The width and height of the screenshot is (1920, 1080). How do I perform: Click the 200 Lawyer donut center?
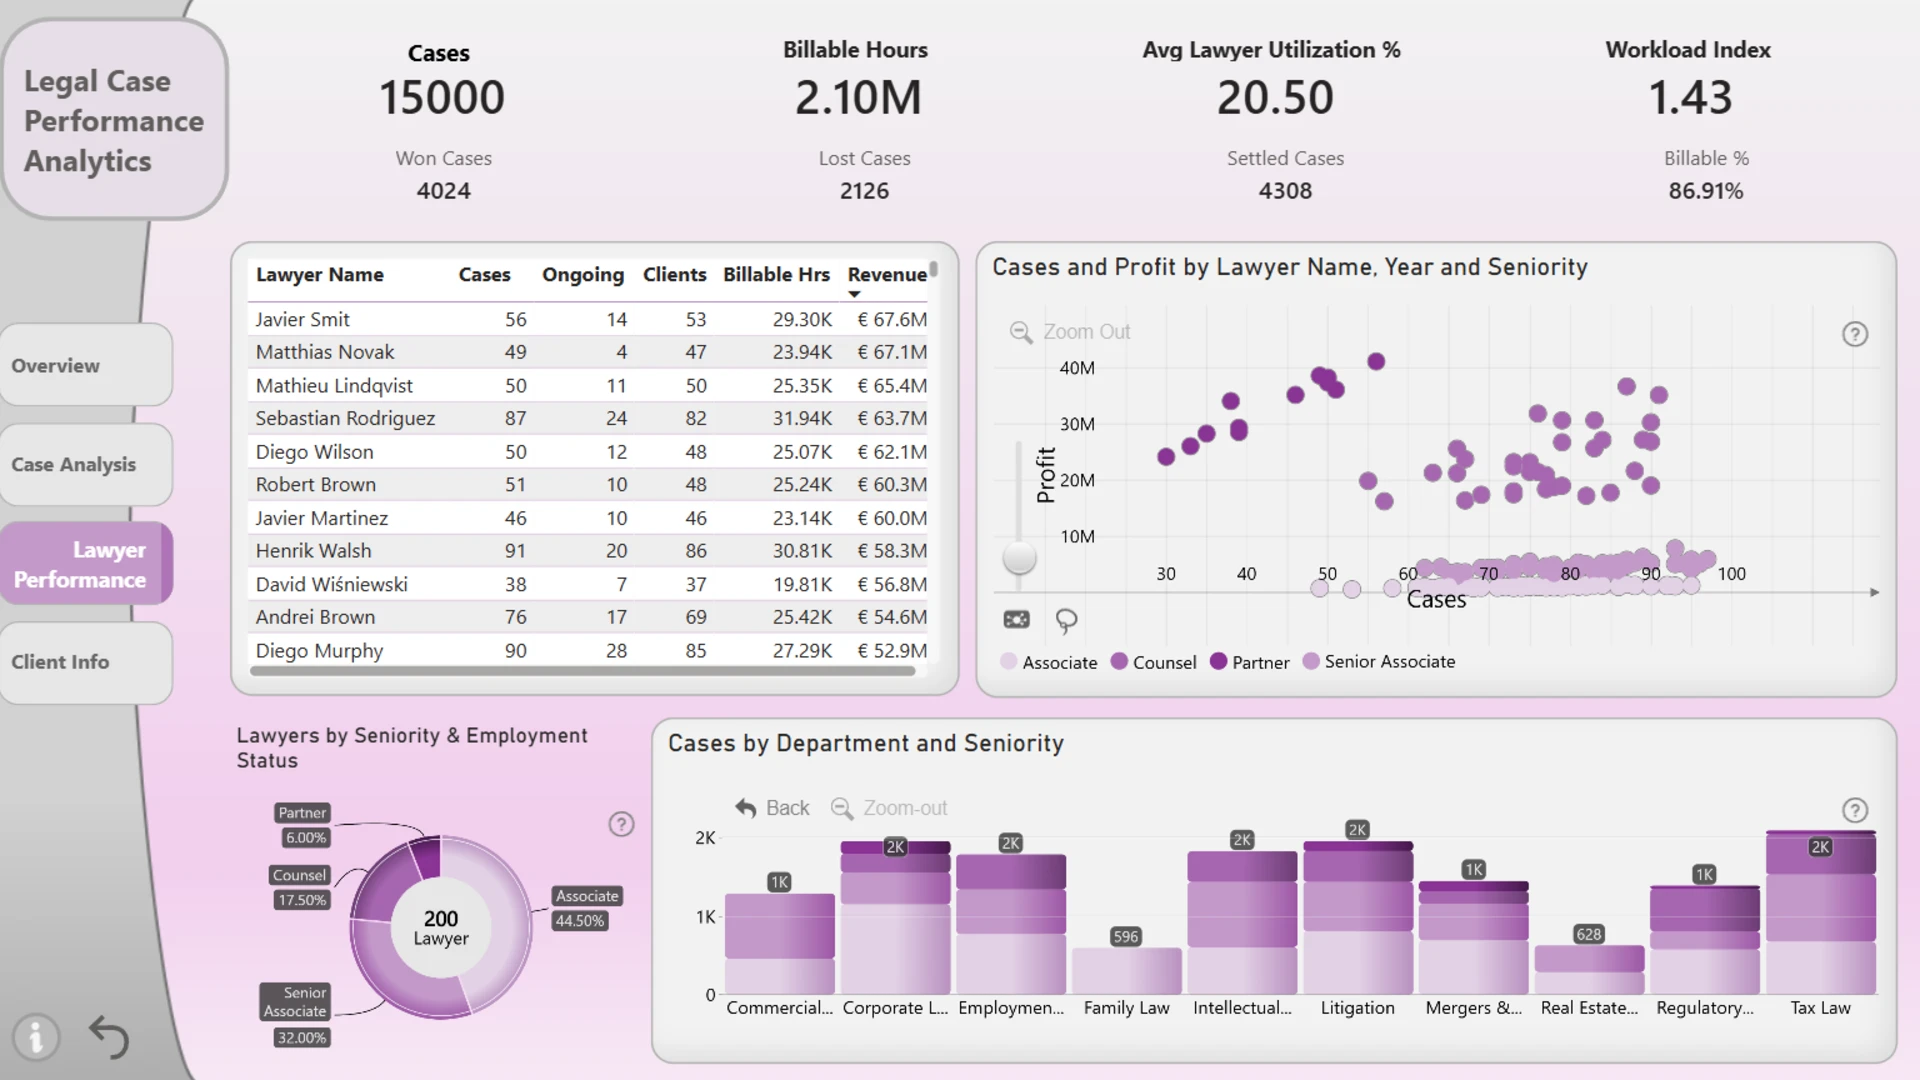coord(441,927)
